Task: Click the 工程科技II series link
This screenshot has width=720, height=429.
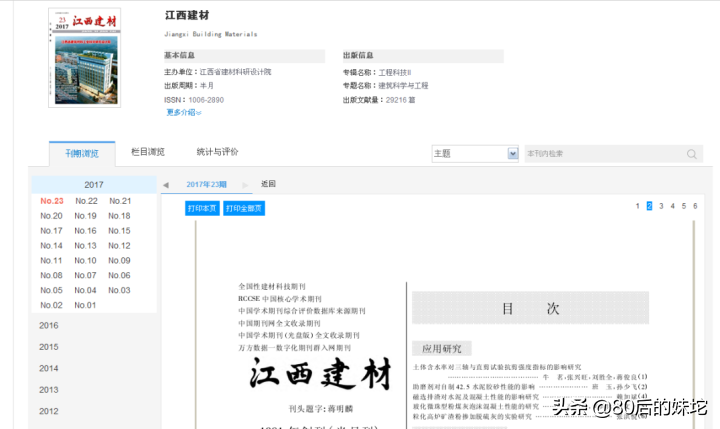Action: (395, 73)
